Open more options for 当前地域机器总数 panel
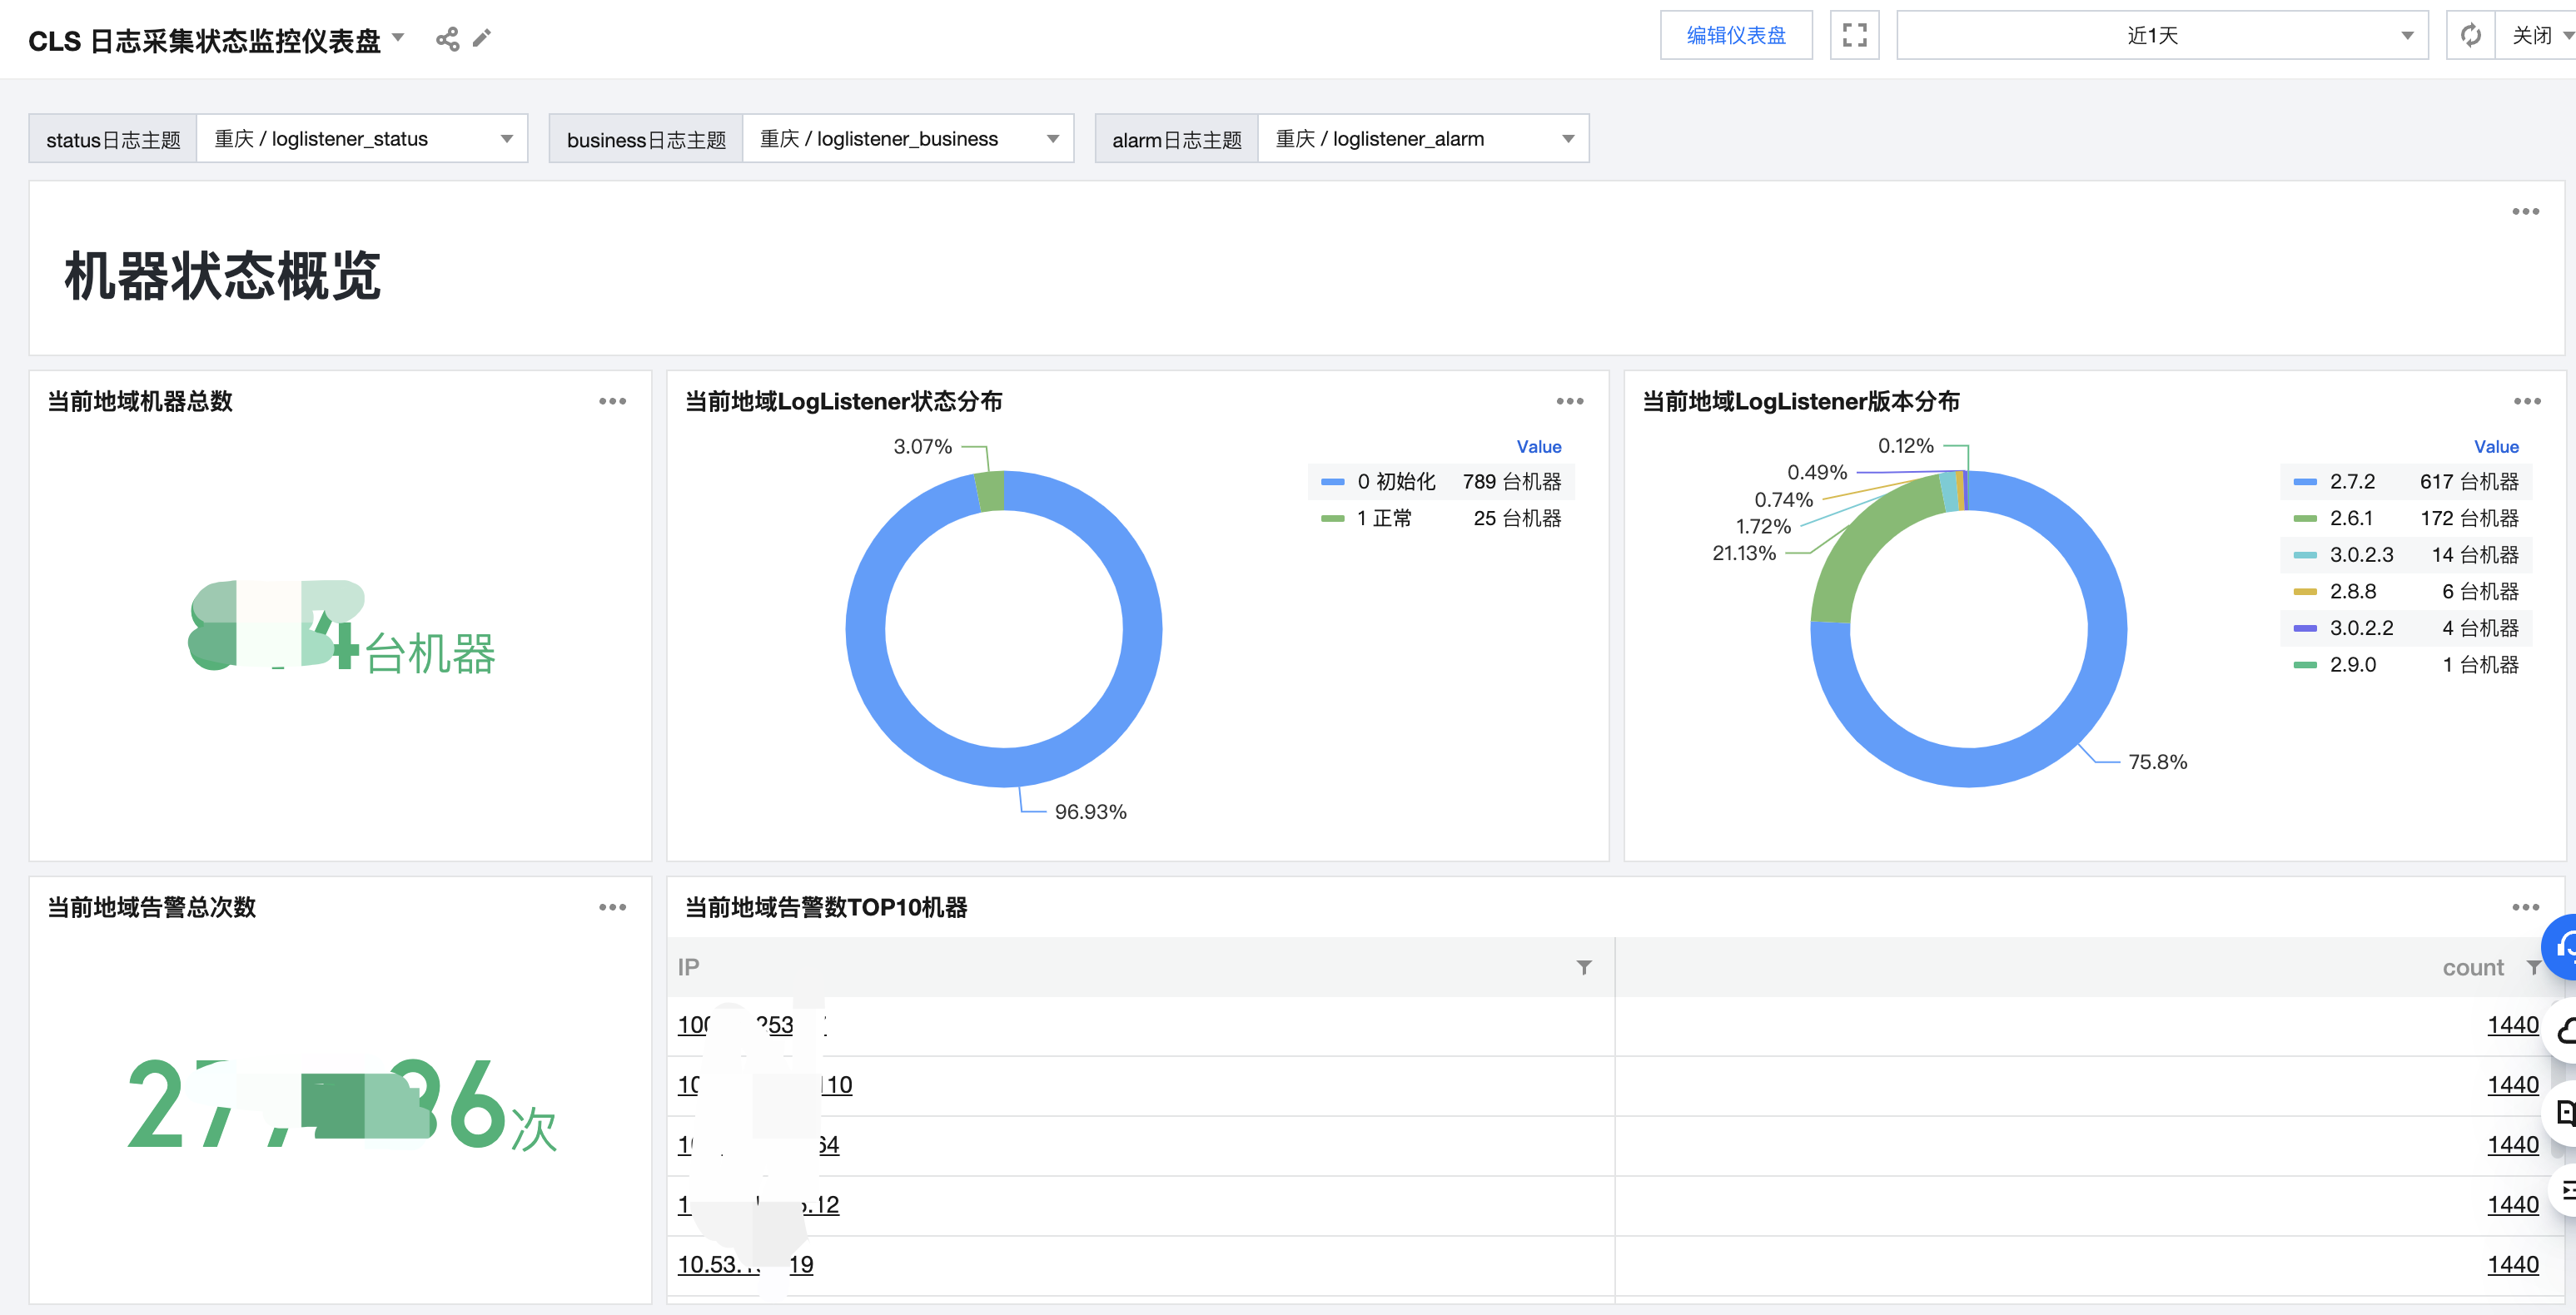Image resolution: width=2576 pixels, height=1315 pixels. (x=612, y=402)
